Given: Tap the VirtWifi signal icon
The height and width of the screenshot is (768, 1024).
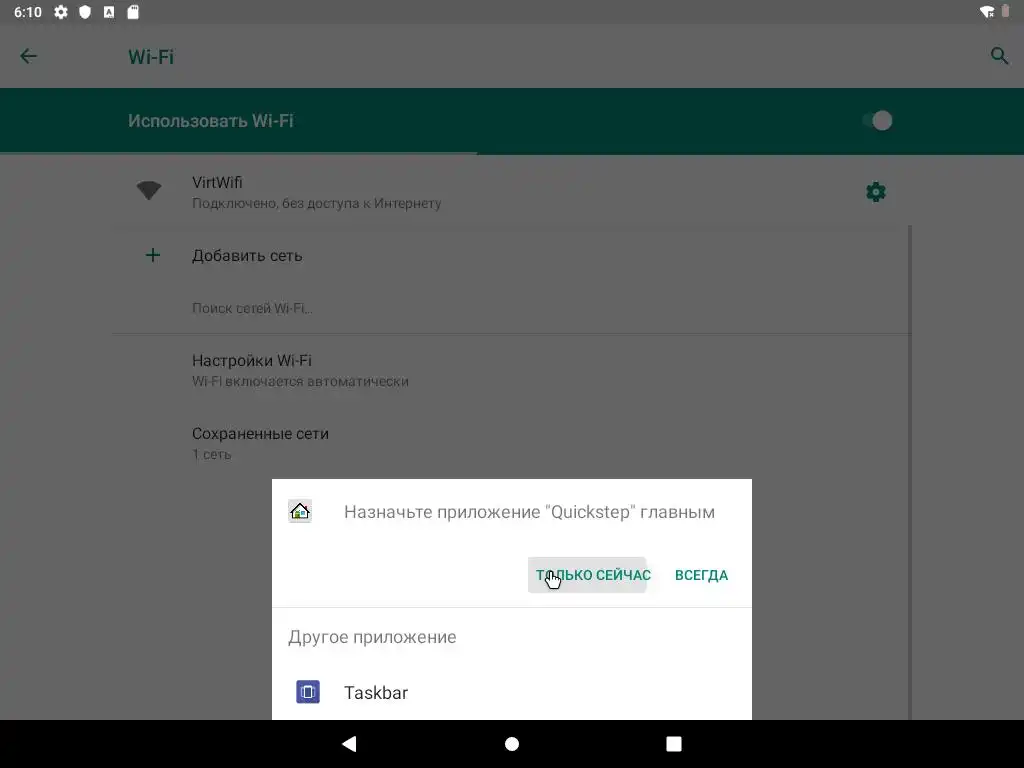Looking at the screenshot, I should (149, 191).
